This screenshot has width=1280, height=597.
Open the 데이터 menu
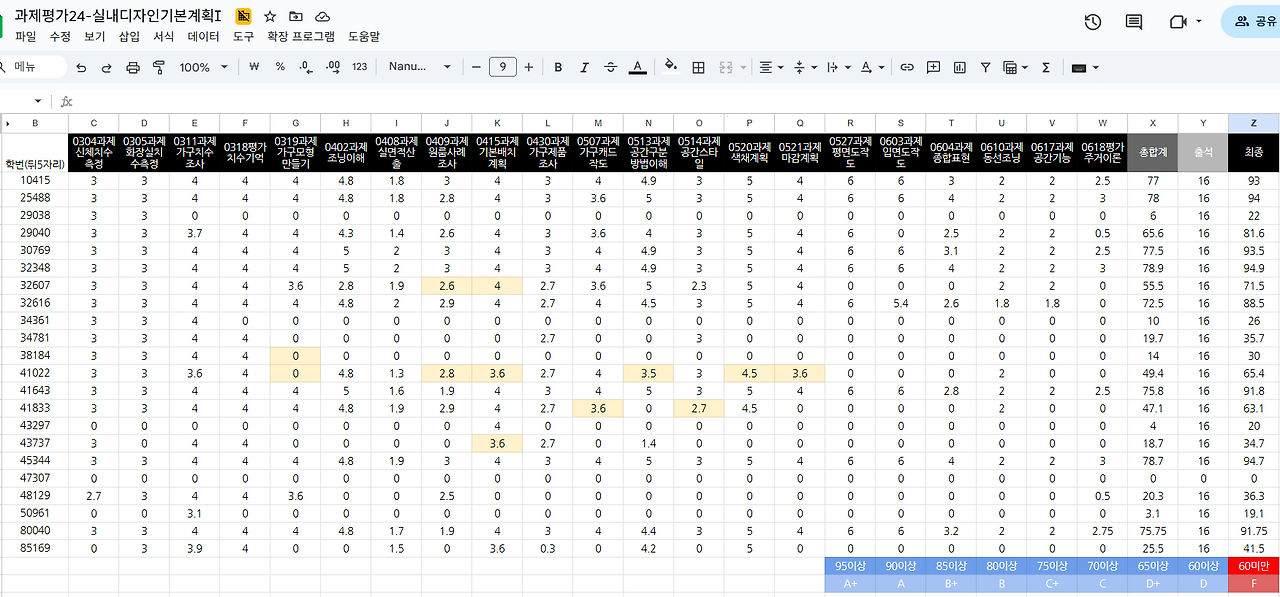click(201, 34)
